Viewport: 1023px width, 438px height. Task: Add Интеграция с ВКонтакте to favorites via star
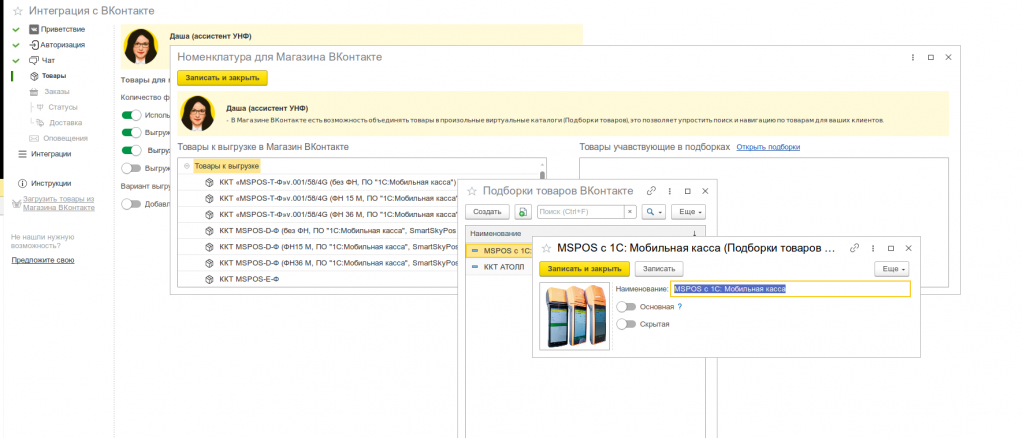18,11
